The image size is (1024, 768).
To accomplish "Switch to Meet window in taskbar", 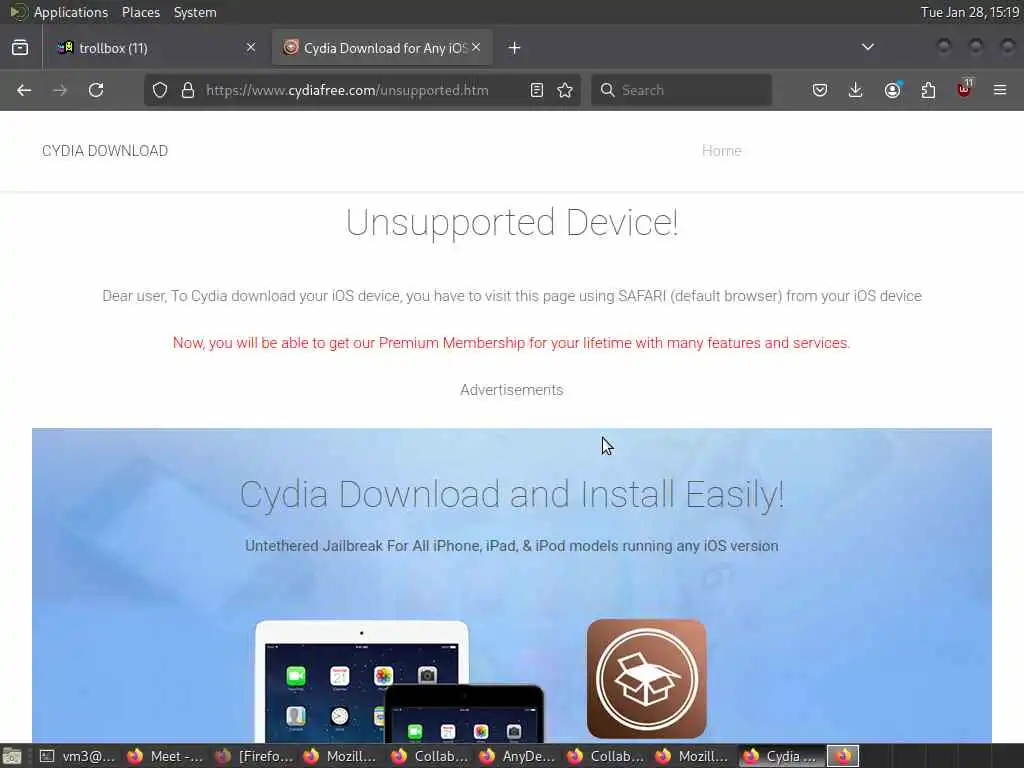I will tap(165, 756).
